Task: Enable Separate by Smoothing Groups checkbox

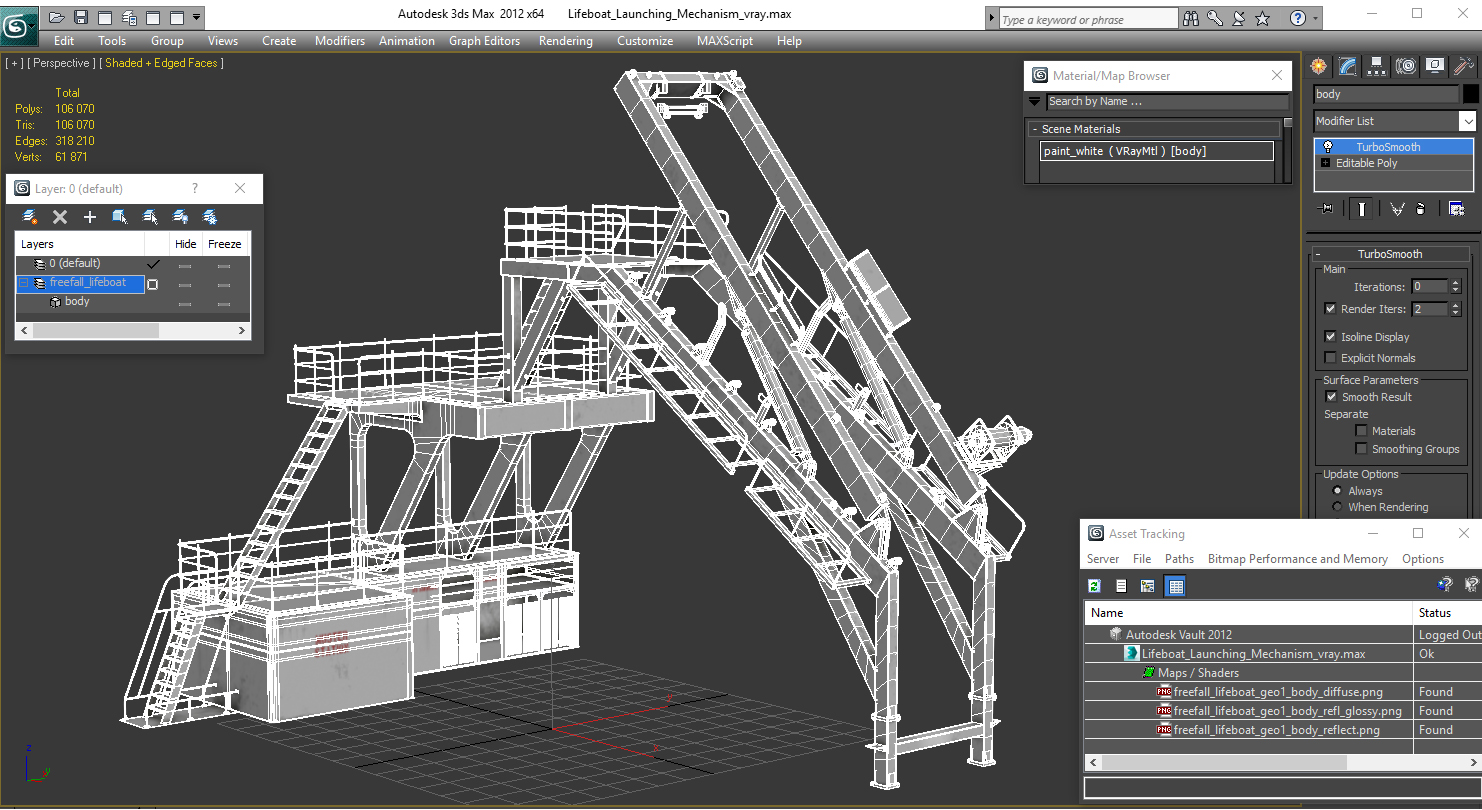Action: (1361, 449)
